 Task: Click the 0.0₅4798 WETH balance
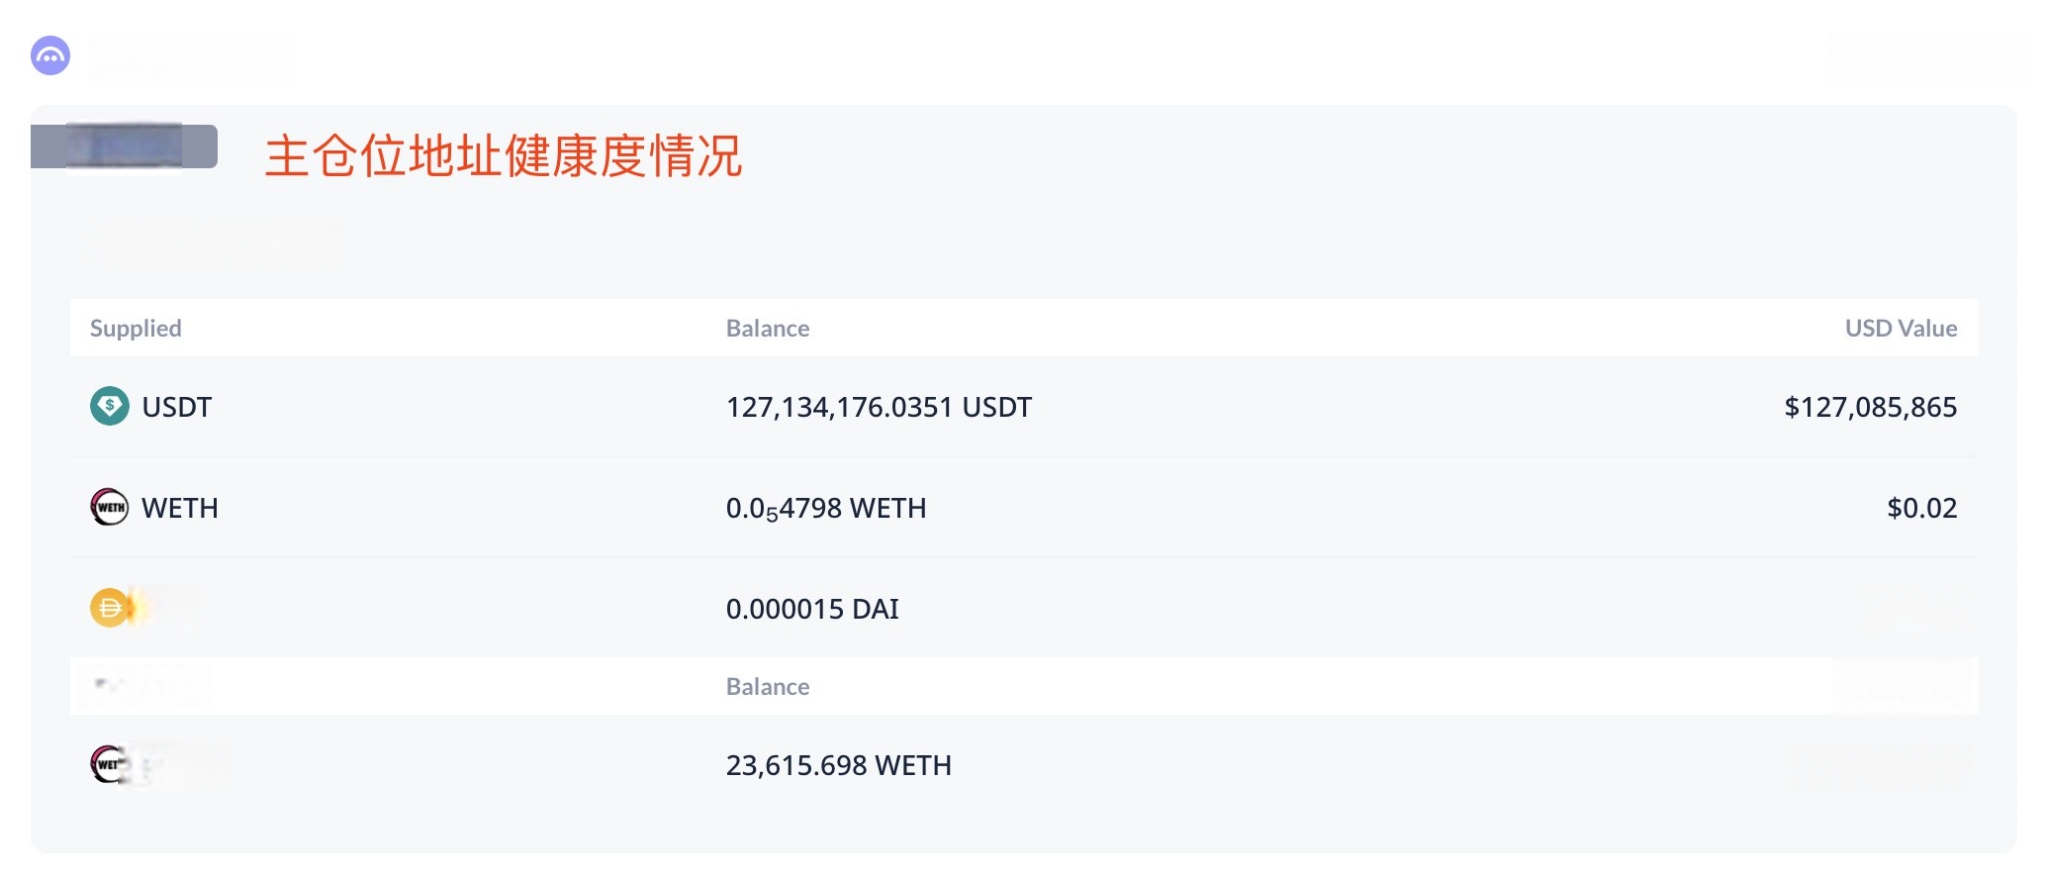826,509
